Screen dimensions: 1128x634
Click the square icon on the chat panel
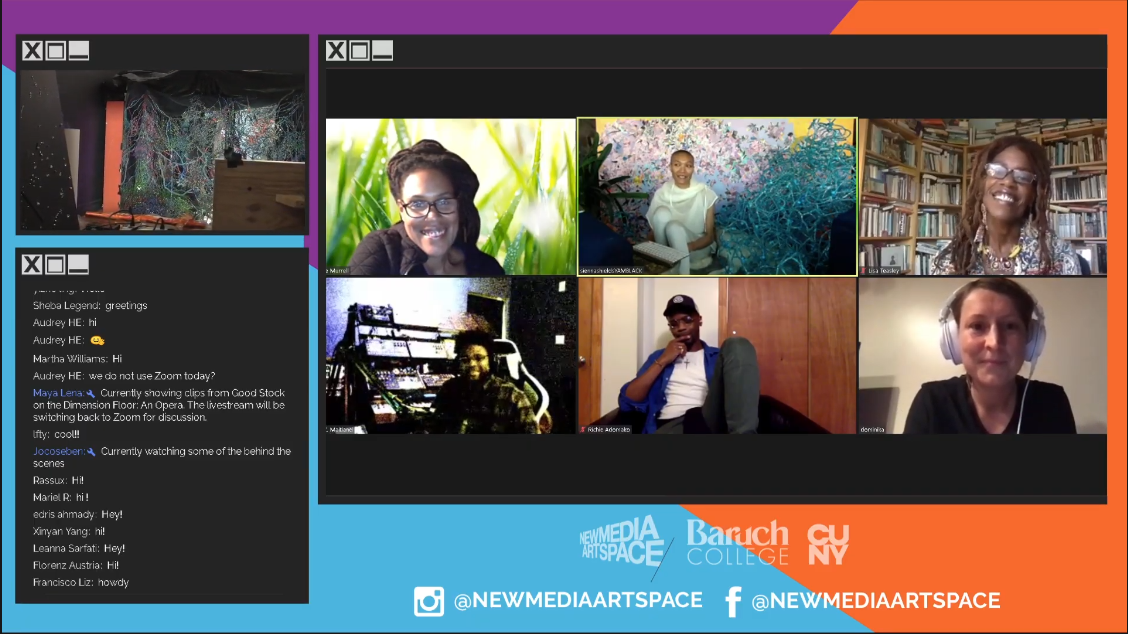55,264
